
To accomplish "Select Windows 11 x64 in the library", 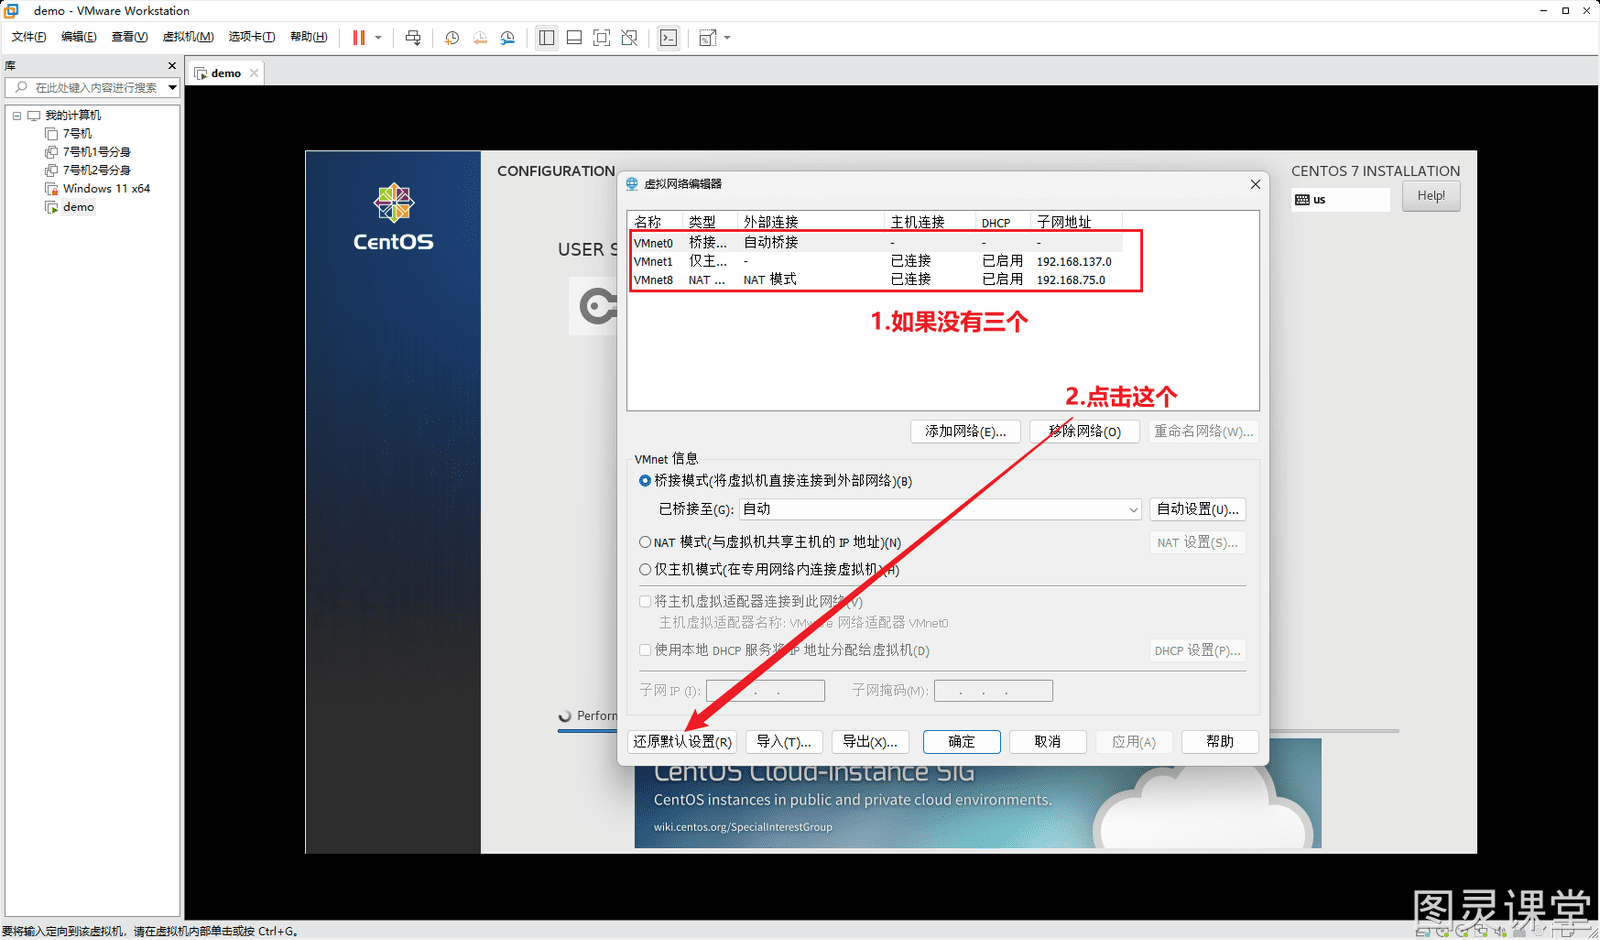I will (x=106, y=189).
